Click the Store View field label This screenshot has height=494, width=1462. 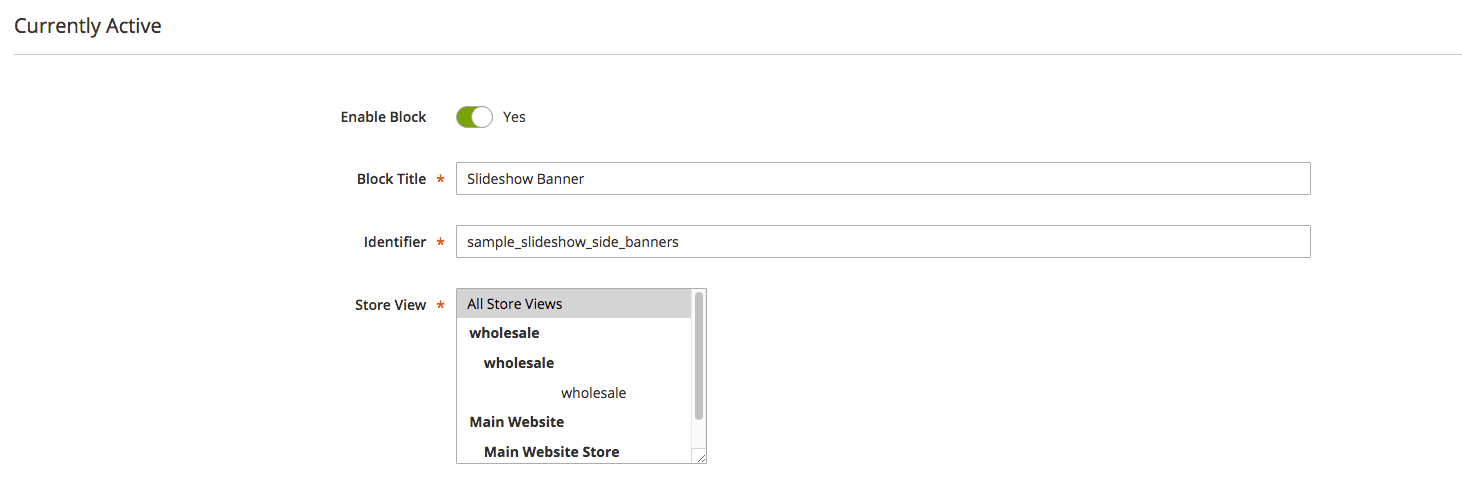tap(390, 305)
